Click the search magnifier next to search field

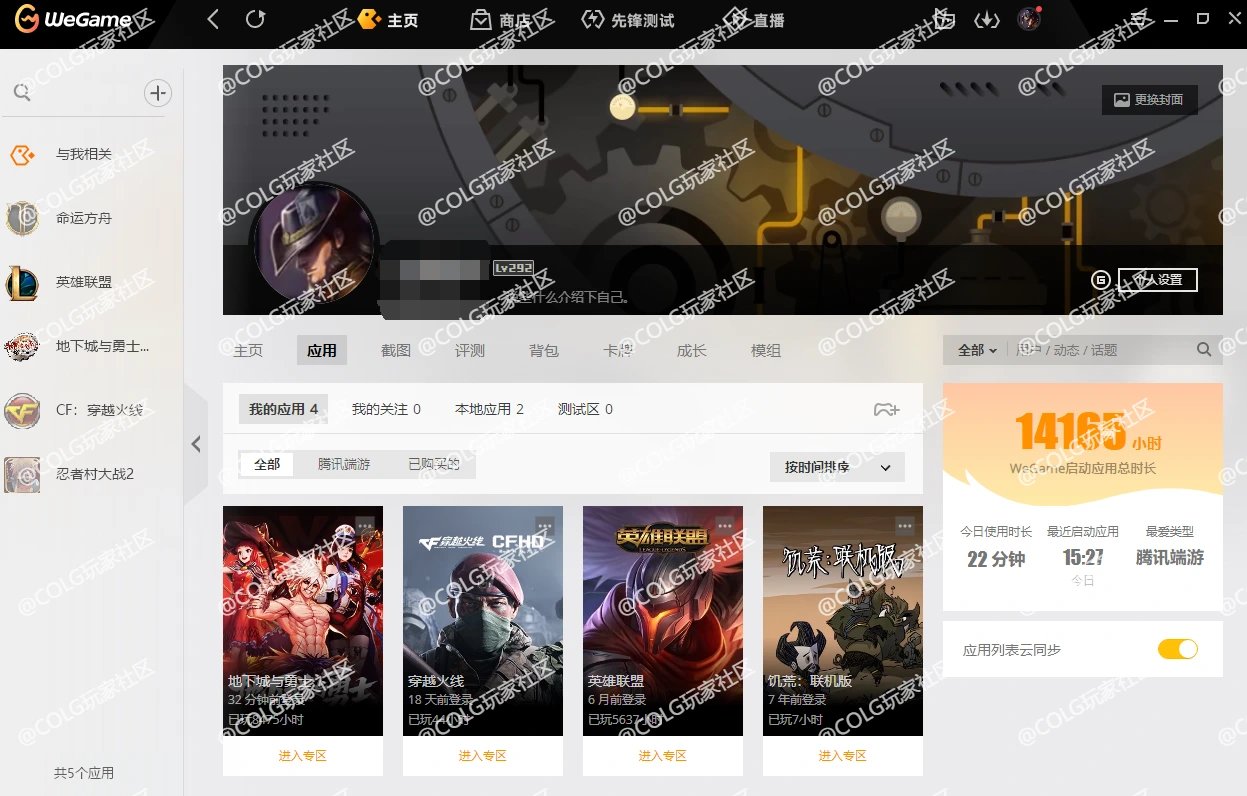click(1204, 350)
